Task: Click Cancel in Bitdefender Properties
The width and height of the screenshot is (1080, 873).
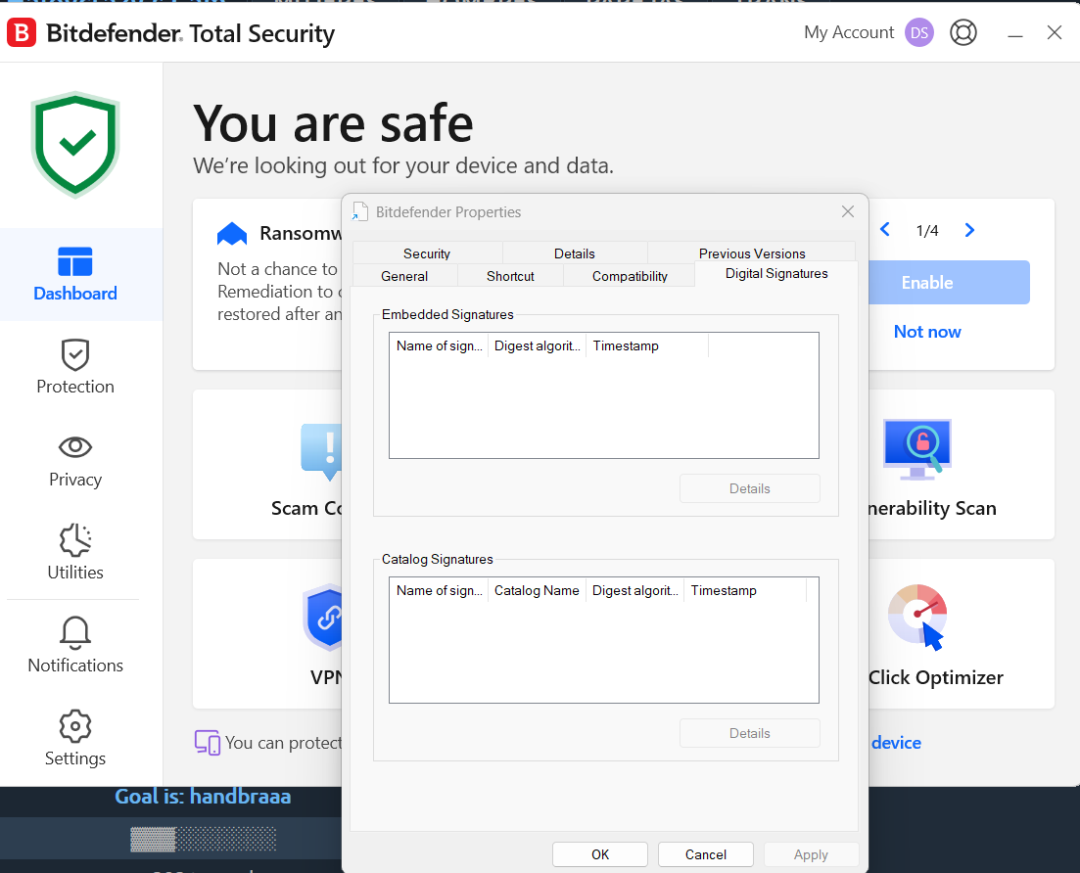Action: tap(705, 854)
